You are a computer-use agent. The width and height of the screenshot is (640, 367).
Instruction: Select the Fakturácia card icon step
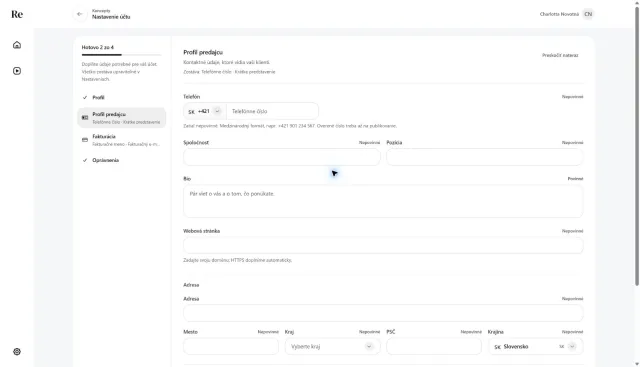pos(85,140)
